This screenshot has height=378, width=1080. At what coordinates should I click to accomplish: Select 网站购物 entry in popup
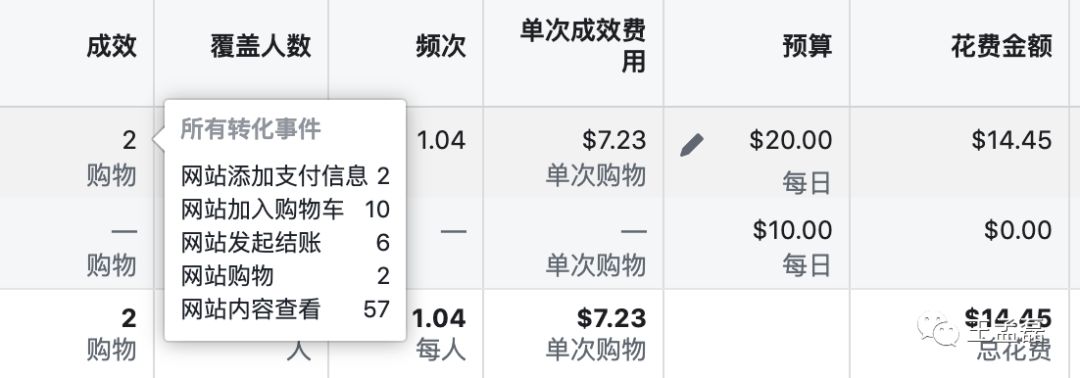[x=285, y=276]
